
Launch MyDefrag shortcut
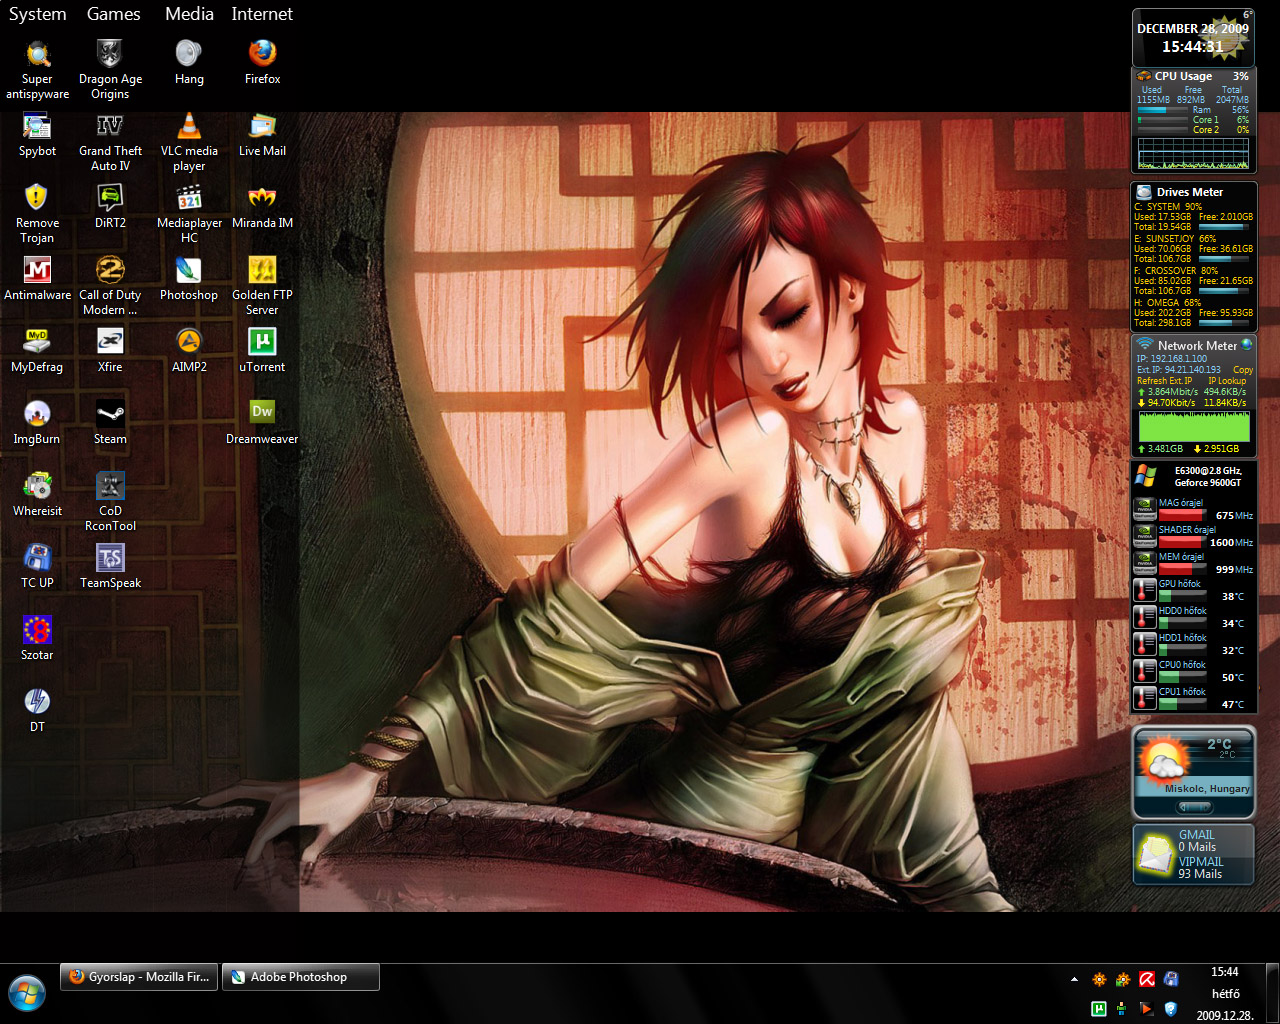click(37, 350)
